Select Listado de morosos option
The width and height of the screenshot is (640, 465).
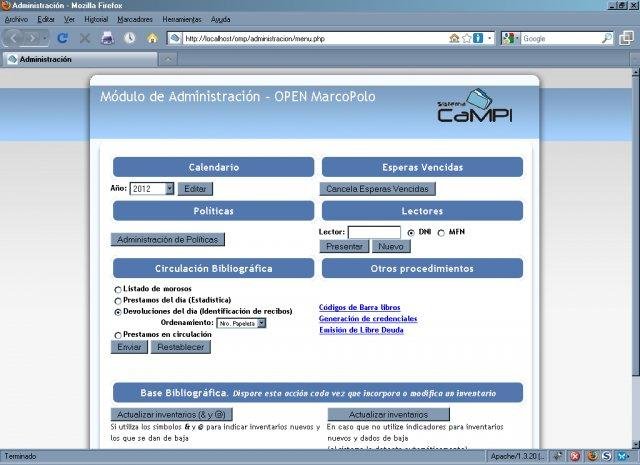click(118, 289)
